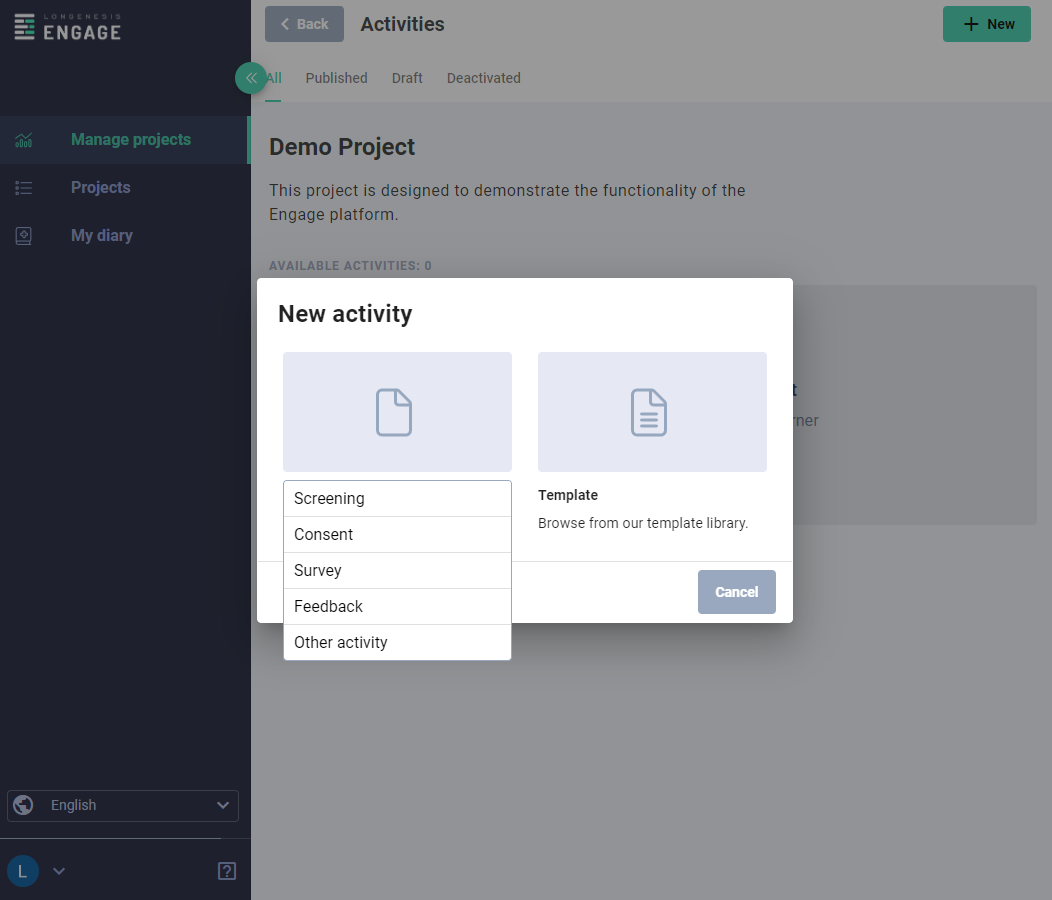Open the English language dropdown
This screenshot has width=1052, height=900.
pyautogui.click(x=122, y=805)
